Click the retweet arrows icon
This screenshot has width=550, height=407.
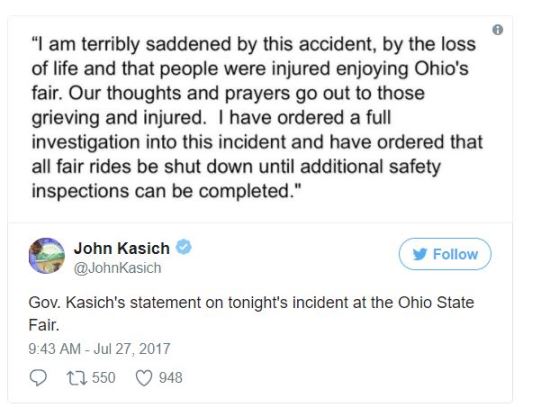pos(77,378)
